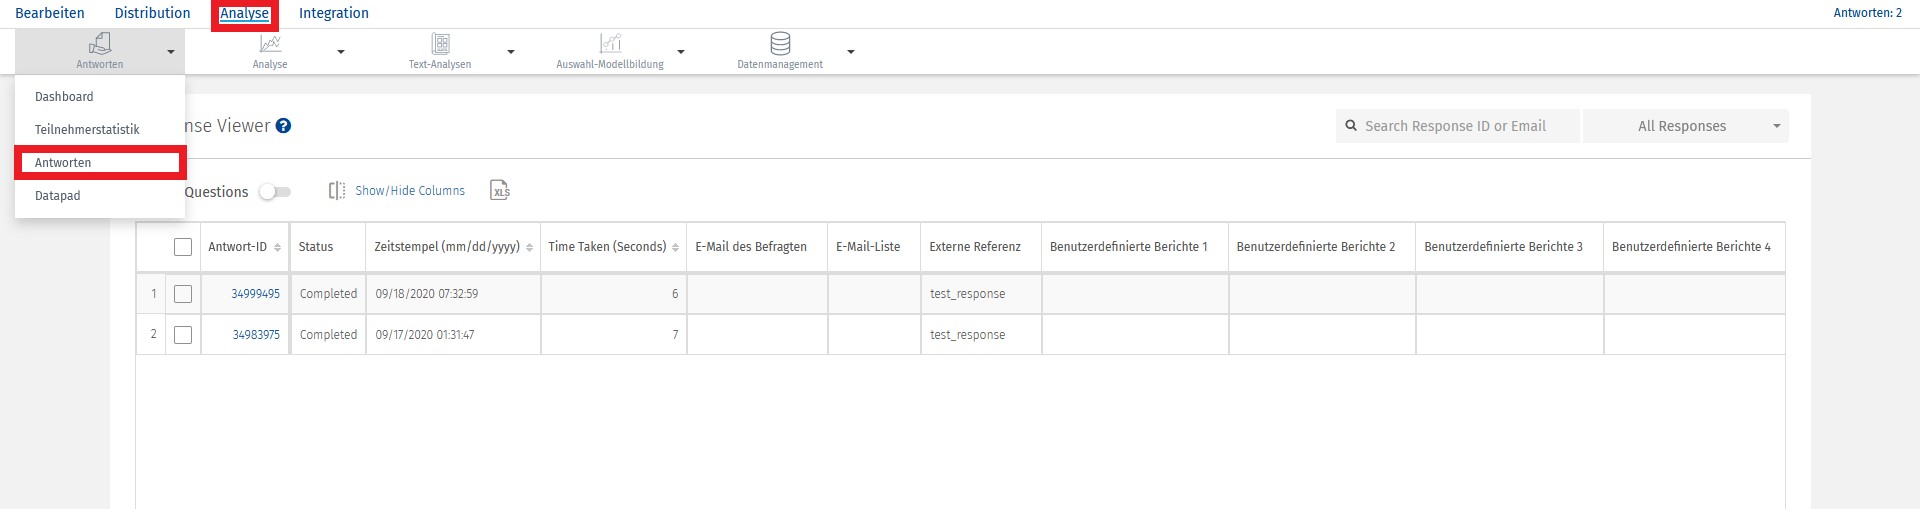Expand the Analyse toolbar dropdown arrow

pos(341,52)
